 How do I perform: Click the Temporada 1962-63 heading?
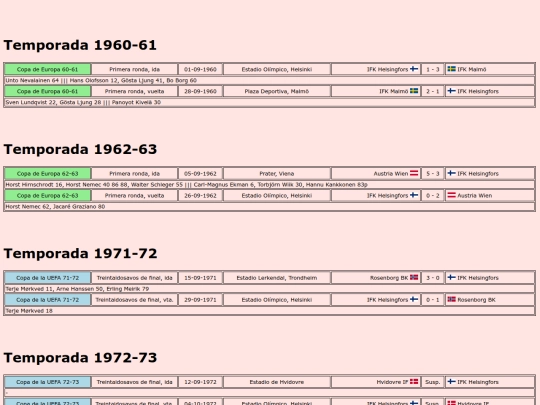click(80, 149)
